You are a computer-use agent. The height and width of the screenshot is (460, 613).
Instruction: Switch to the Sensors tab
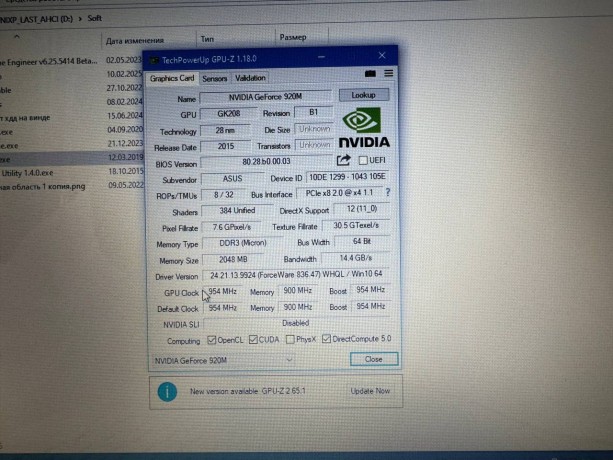coord(214,78)
